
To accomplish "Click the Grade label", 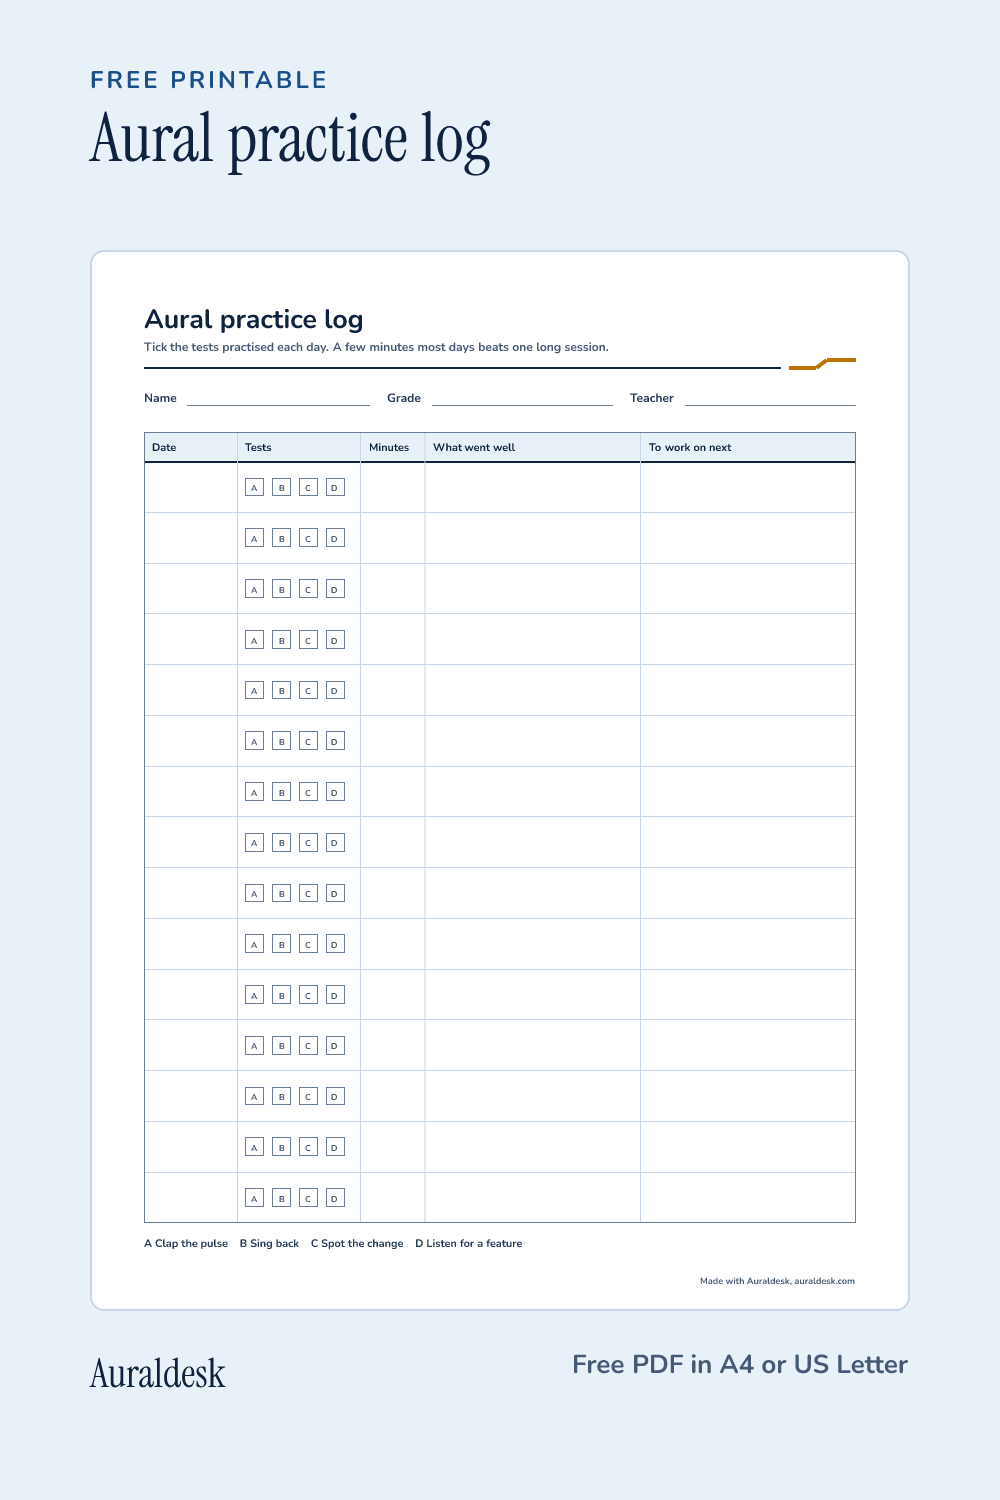I will click(x=404, y=398).
